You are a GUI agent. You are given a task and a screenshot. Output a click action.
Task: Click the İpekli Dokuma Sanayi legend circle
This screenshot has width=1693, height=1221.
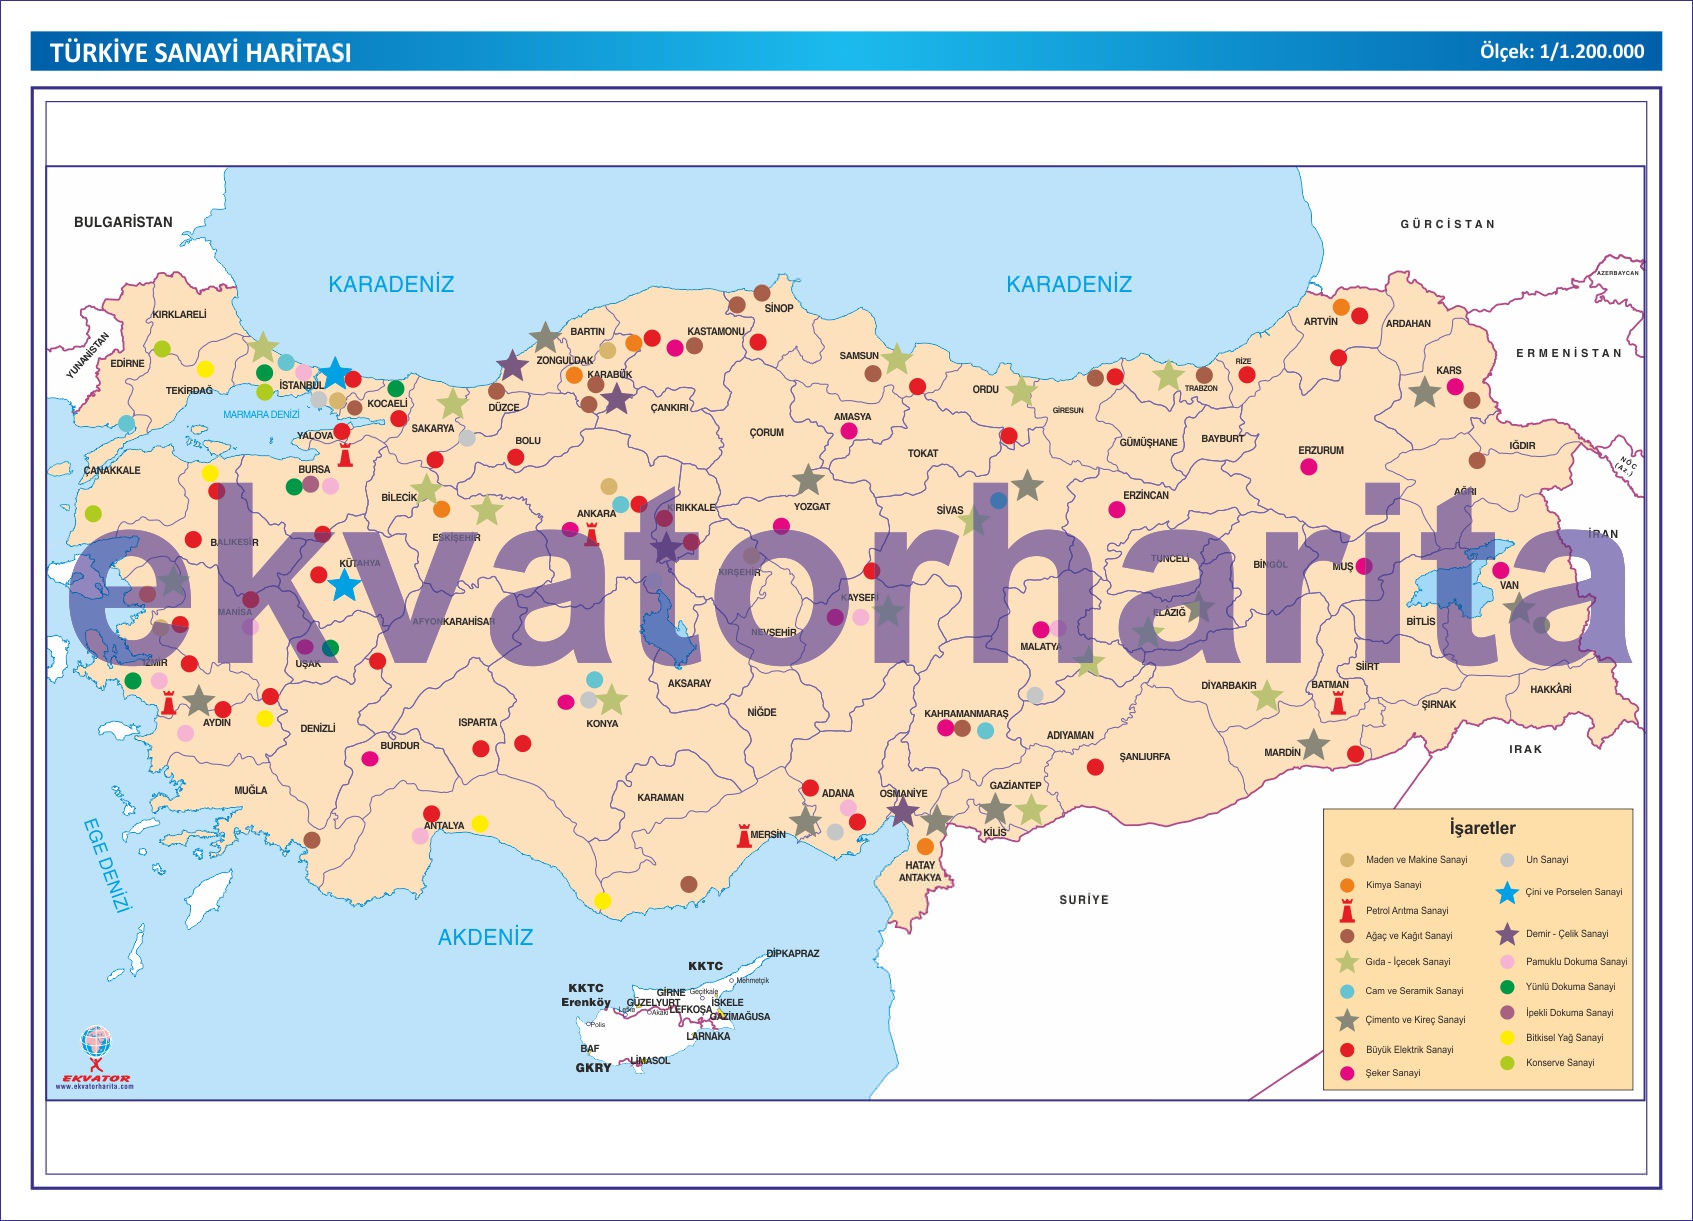coord(1507,1013)
